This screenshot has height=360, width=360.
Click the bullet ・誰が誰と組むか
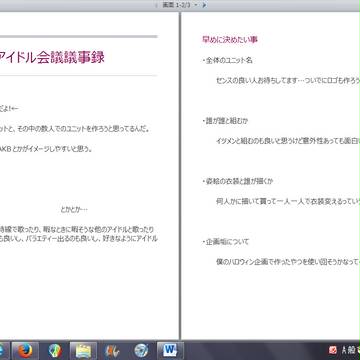click(x=225, y=121)
